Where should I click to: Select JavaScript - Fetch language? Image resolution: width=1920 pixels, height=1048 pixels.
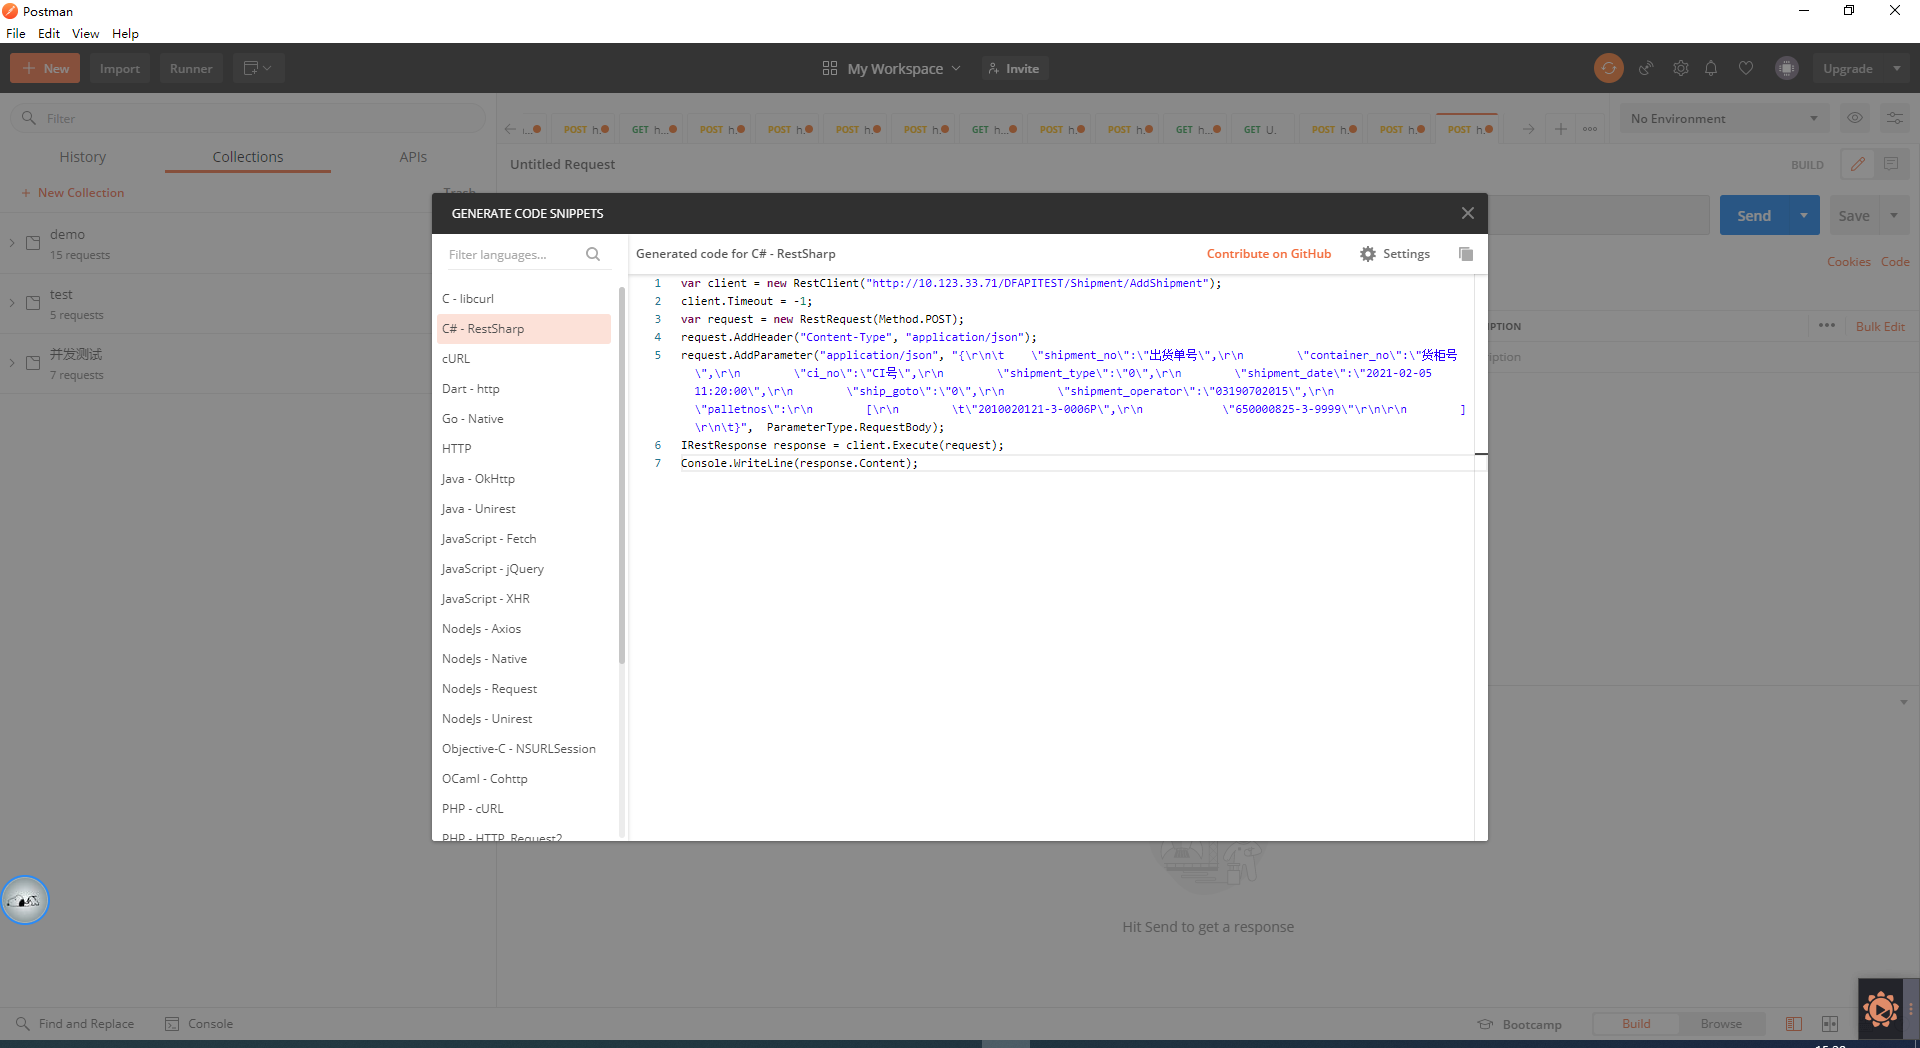523,538
